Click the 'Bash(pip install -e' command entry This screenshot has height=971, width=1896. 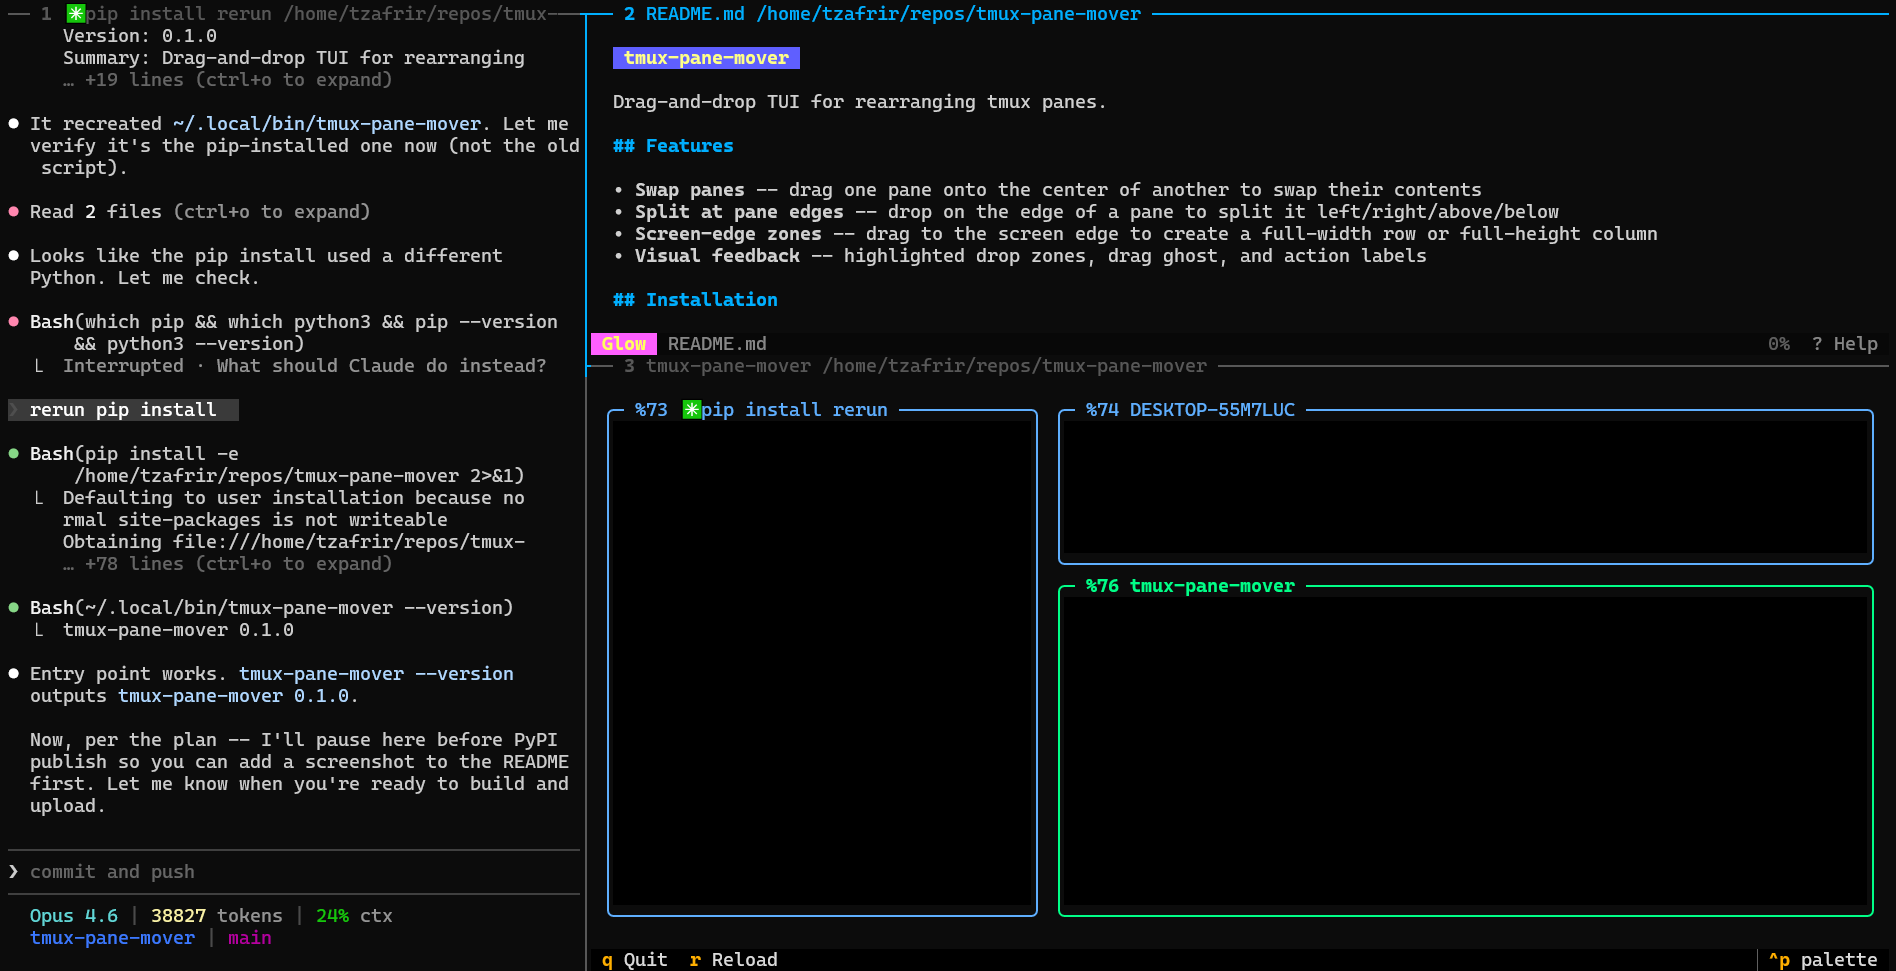coord(277,465)
